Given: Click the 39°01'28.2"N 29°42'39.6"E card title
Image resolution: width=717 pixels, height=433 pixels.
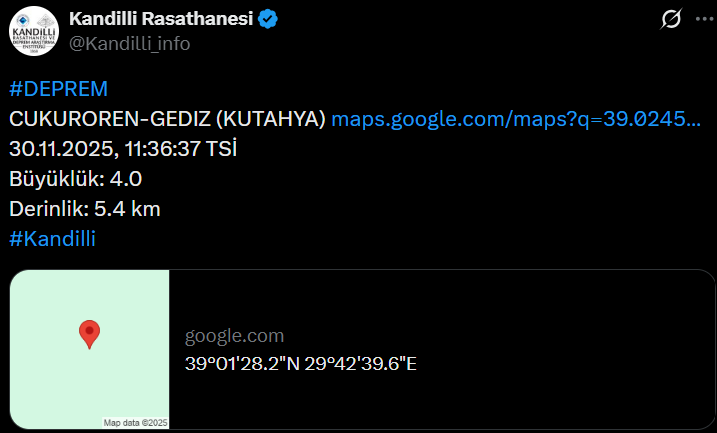Looking at the screenshot, I should 300,363.
